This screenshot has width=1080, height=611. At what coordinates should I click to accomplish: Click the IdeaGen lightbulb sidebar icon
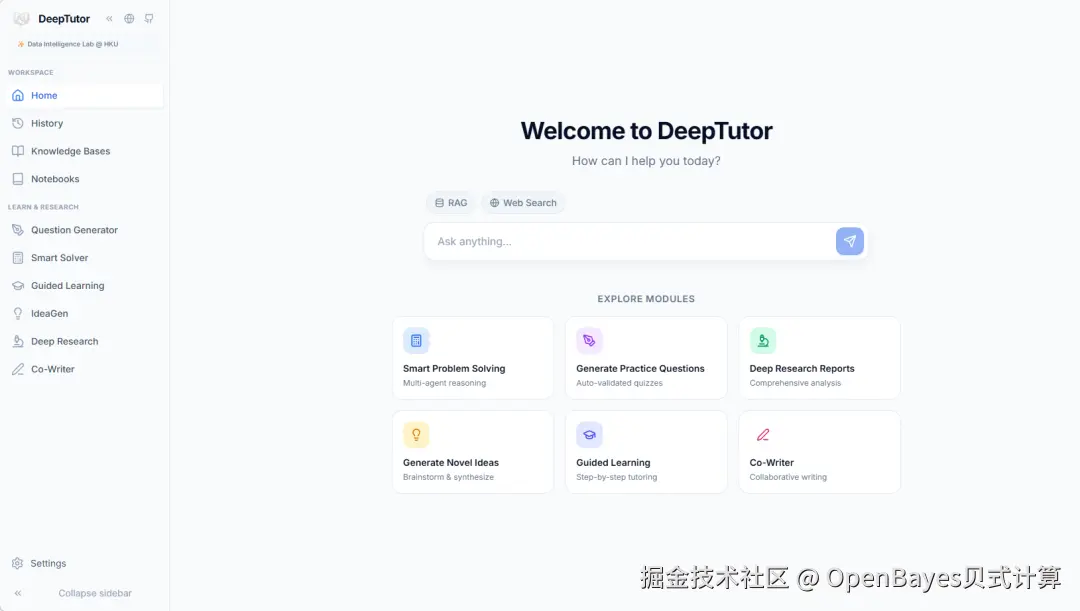18,313
